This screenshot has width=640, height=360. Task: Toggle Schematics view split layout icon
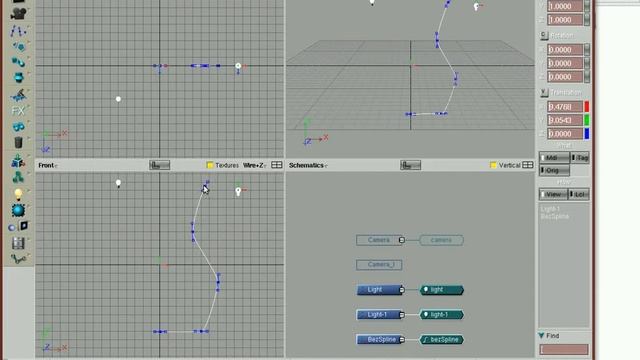528,165
